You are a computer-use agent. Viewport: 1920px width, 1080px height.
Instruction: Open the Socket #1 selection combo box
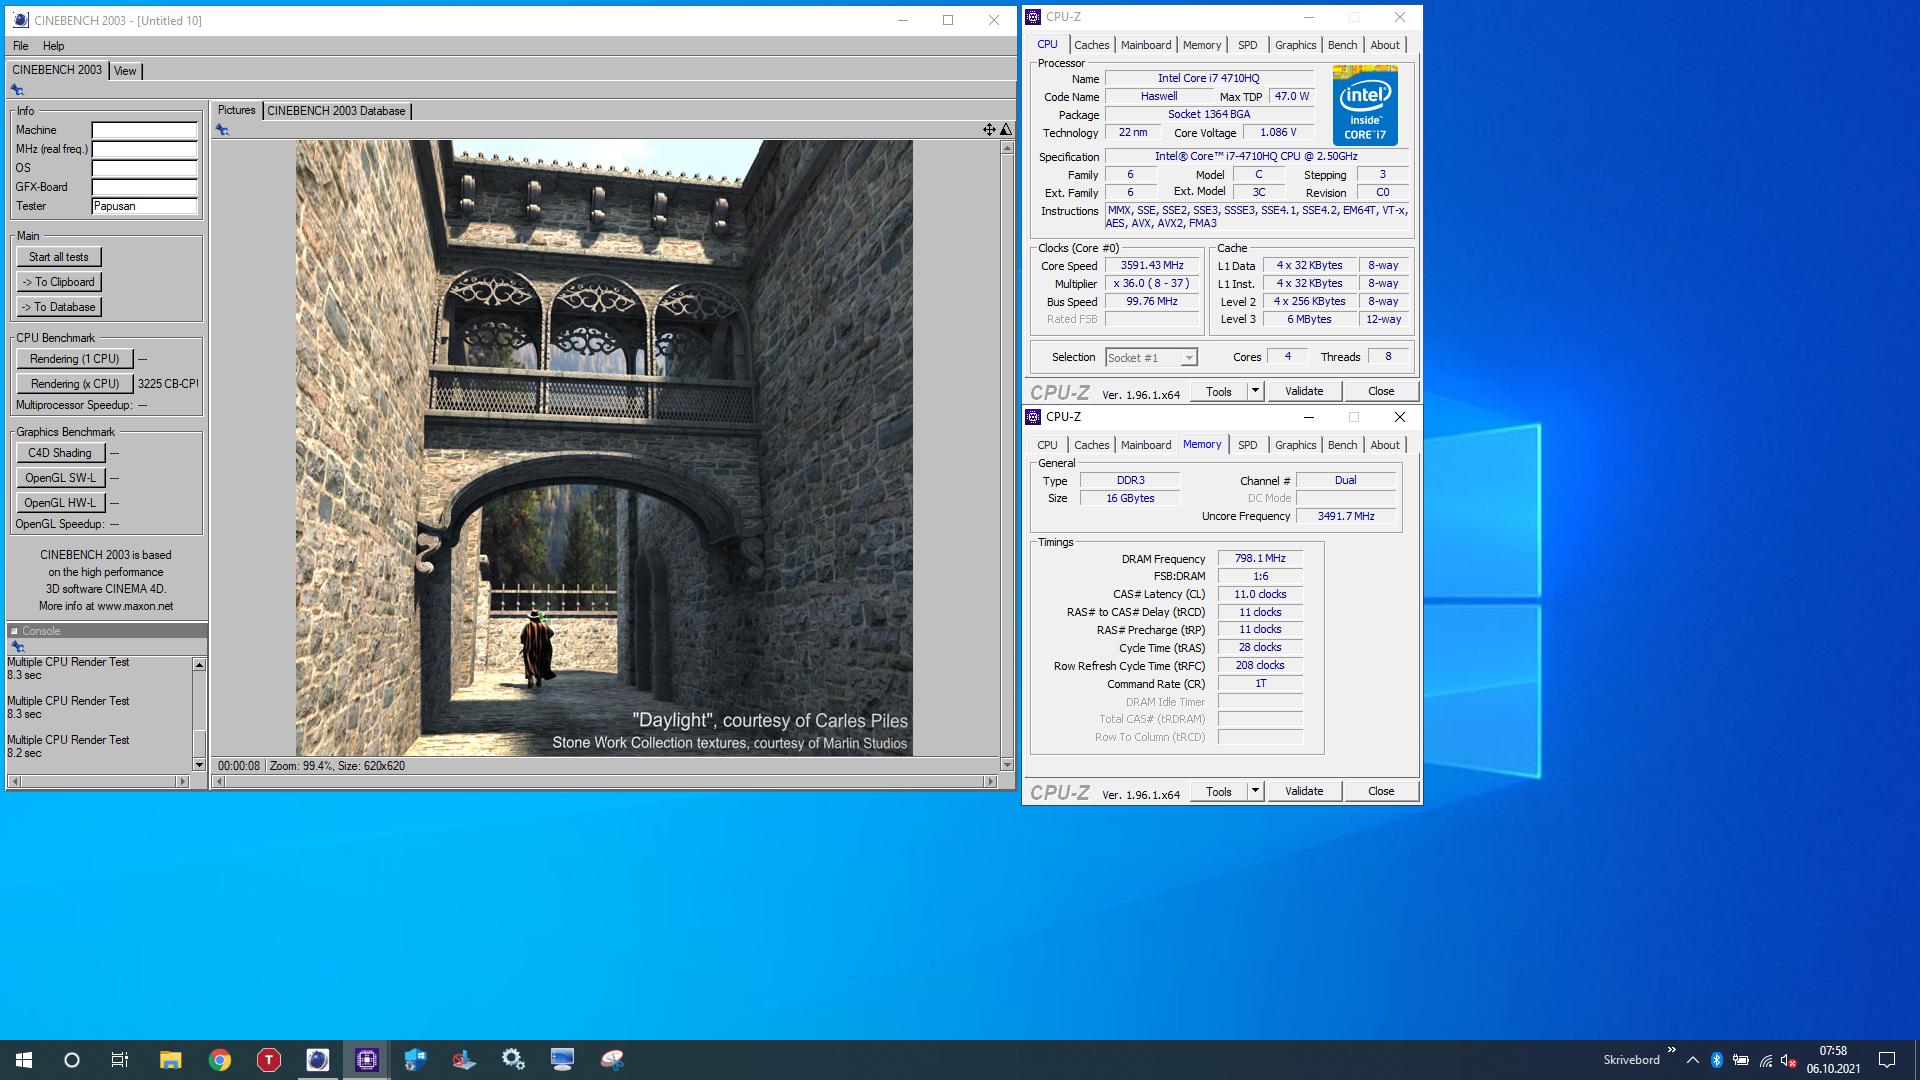pyautogui.click(x=1151, y=358)
